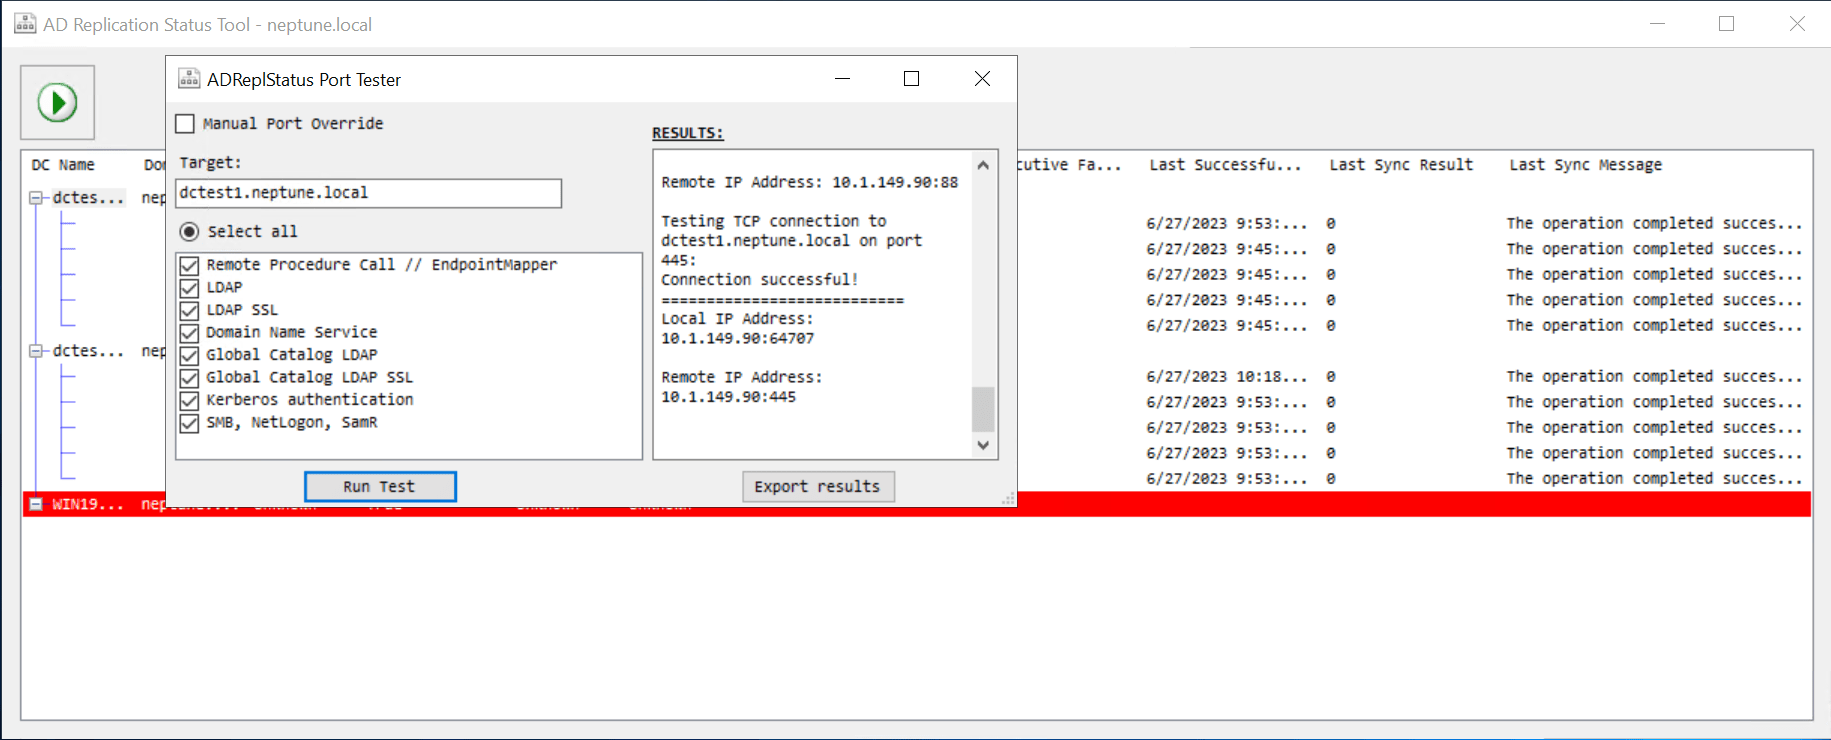Click the ADReplStatus Port Tester window icon
Viewport: 1831px width, 740px height.
pos(189,79)
